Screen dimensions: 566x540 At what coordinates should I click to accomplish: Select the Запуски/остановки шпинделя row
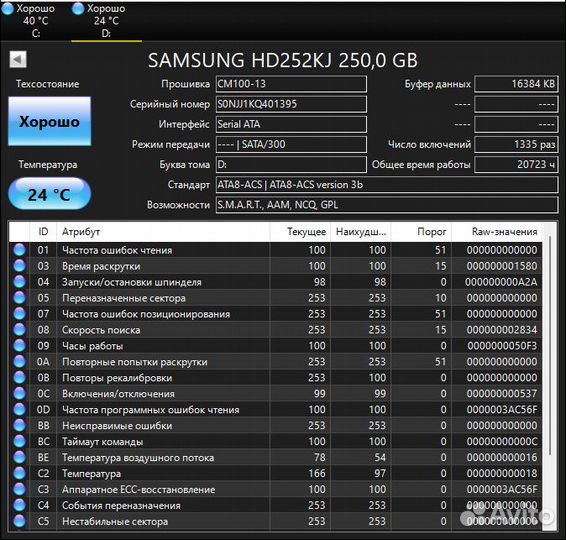(x=276, y=282)
